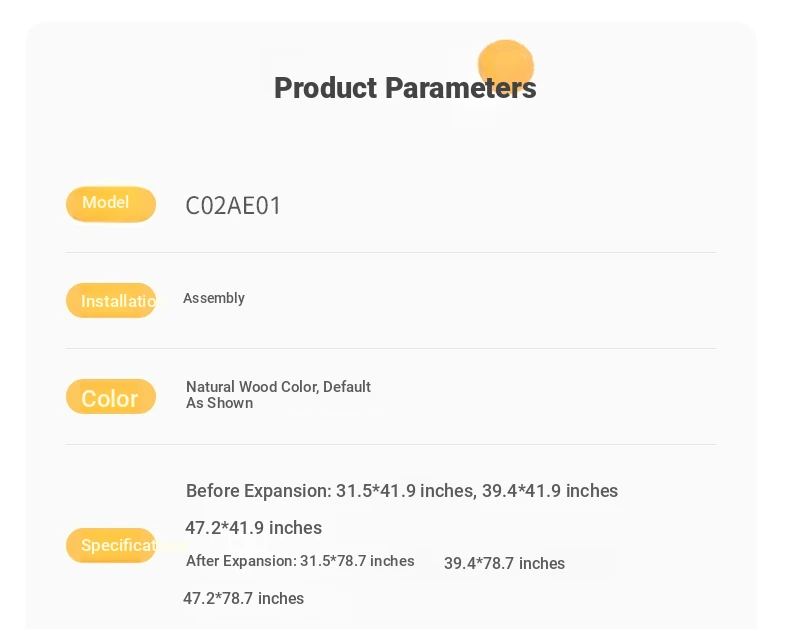Click the 47.2*78.7 inches dimension
Viewport: 790px width, 629px height.
[243, 599]
